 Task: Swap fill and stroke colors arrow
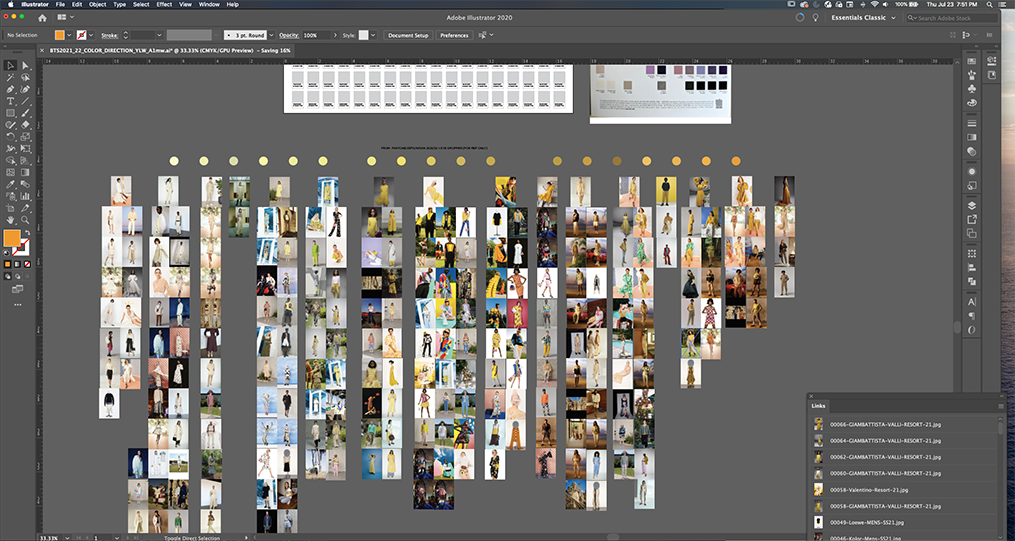coord(27,232)
